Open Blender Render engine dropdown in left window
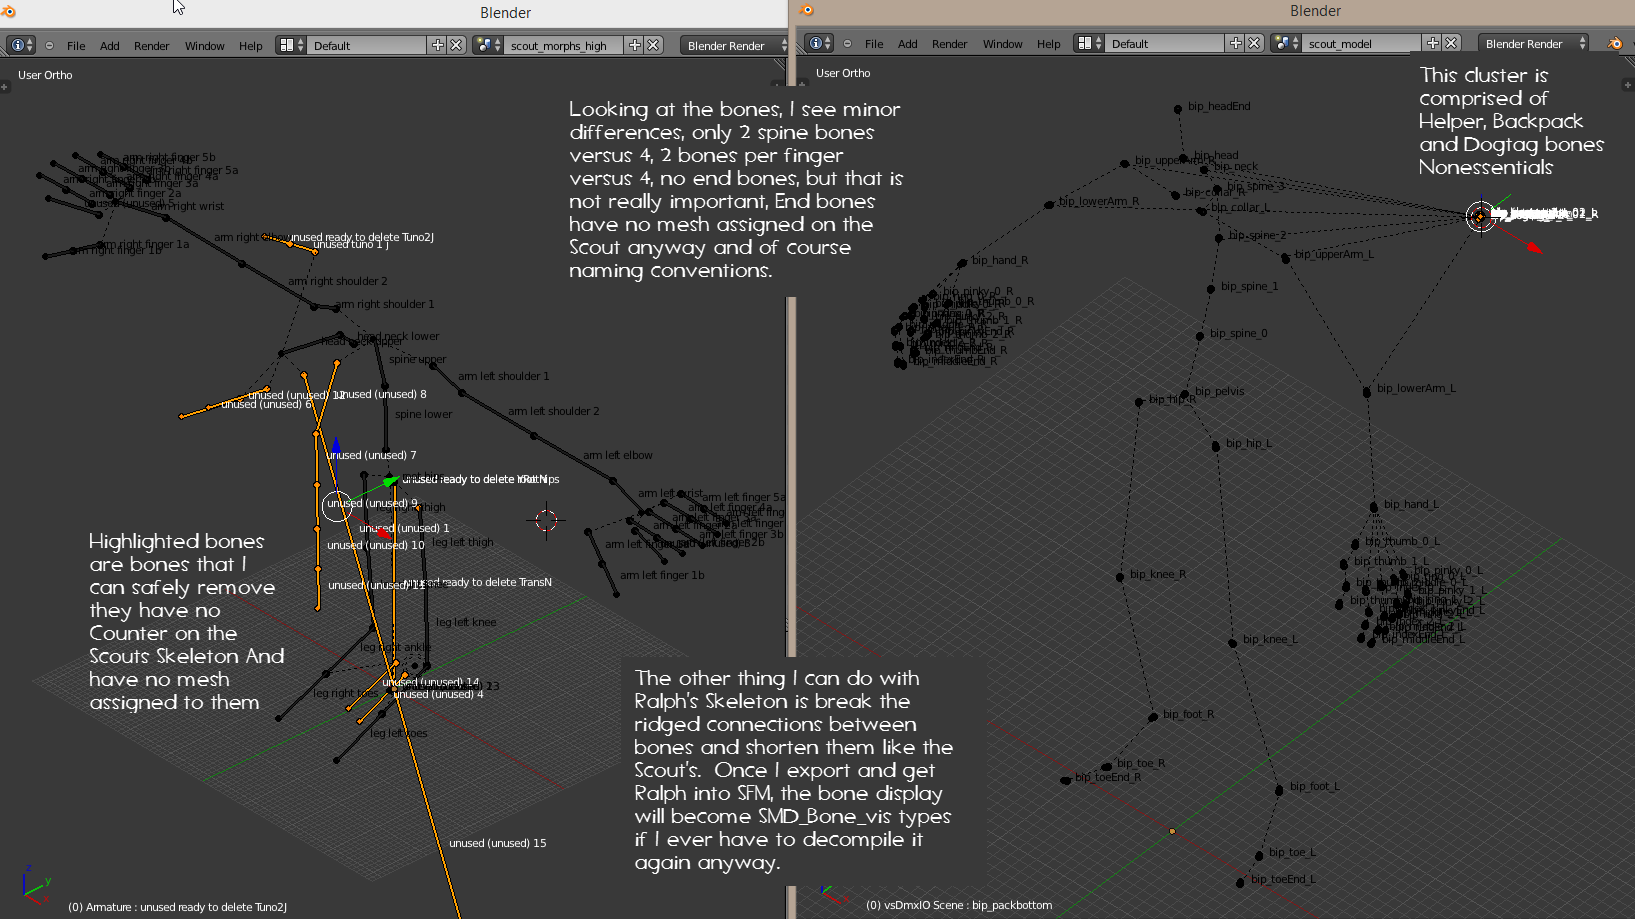This screenshot has height=919, width=1635. point(733,45)
